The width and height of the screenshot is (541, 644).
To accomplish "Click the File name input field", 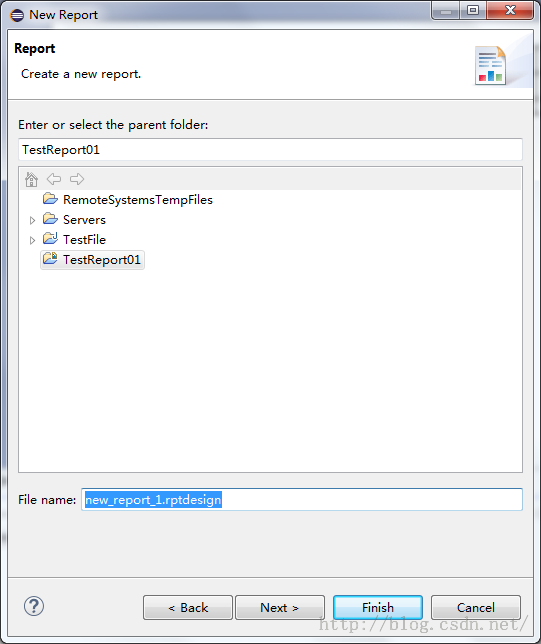I will 302,499.
